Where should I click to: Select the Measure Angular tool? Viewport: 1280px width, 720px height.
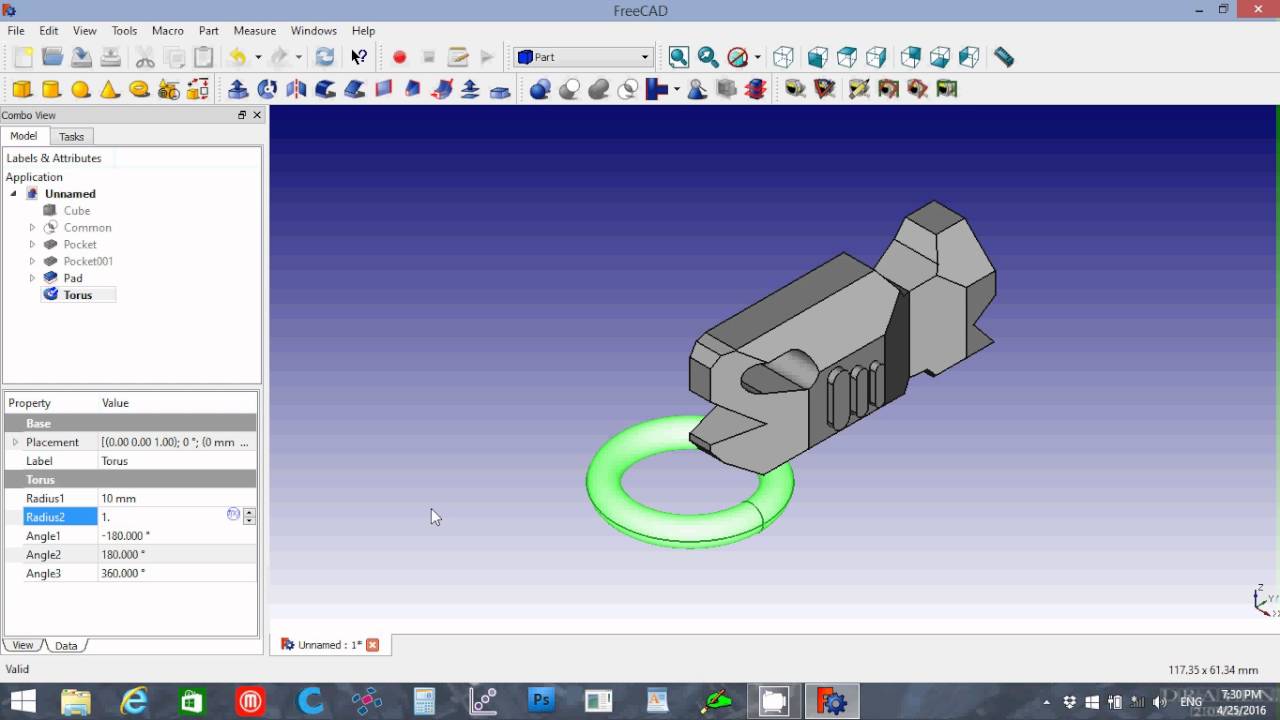click(x=824, y=89)
